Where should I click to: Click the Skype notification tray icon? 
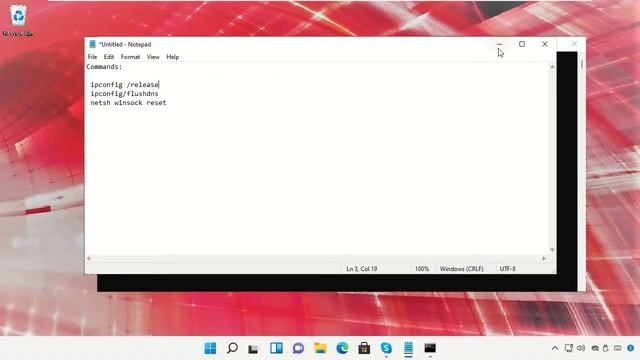point(631,348)
